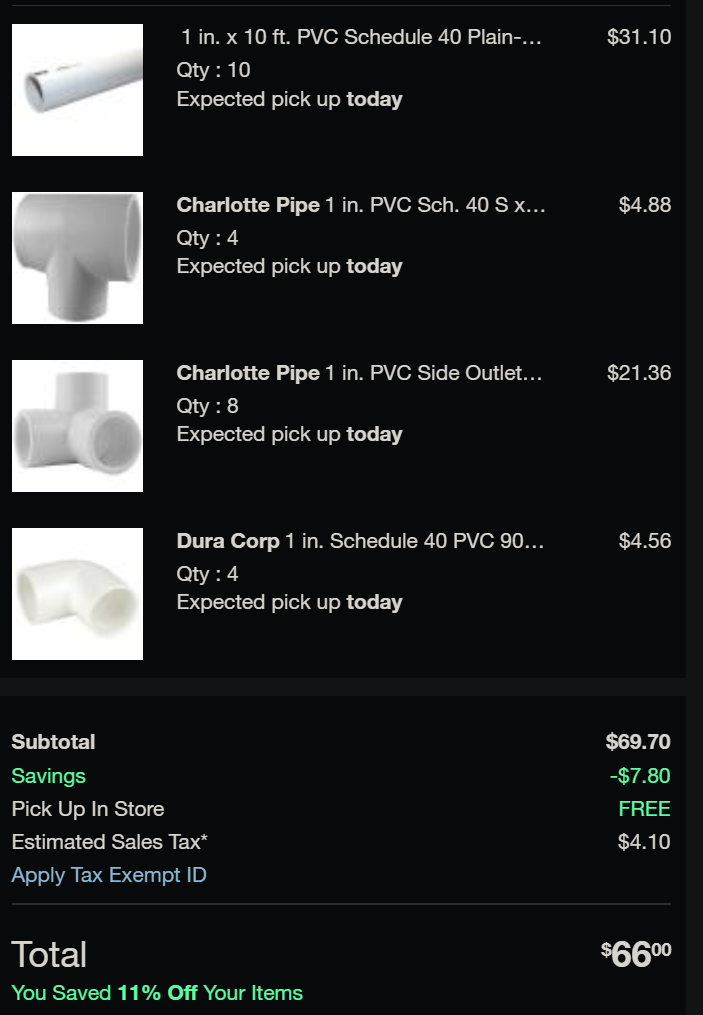The width and height of the screenshot is (703, 1015).
Task: Click the You Saved 11% Off message
Action: [157, 993]
